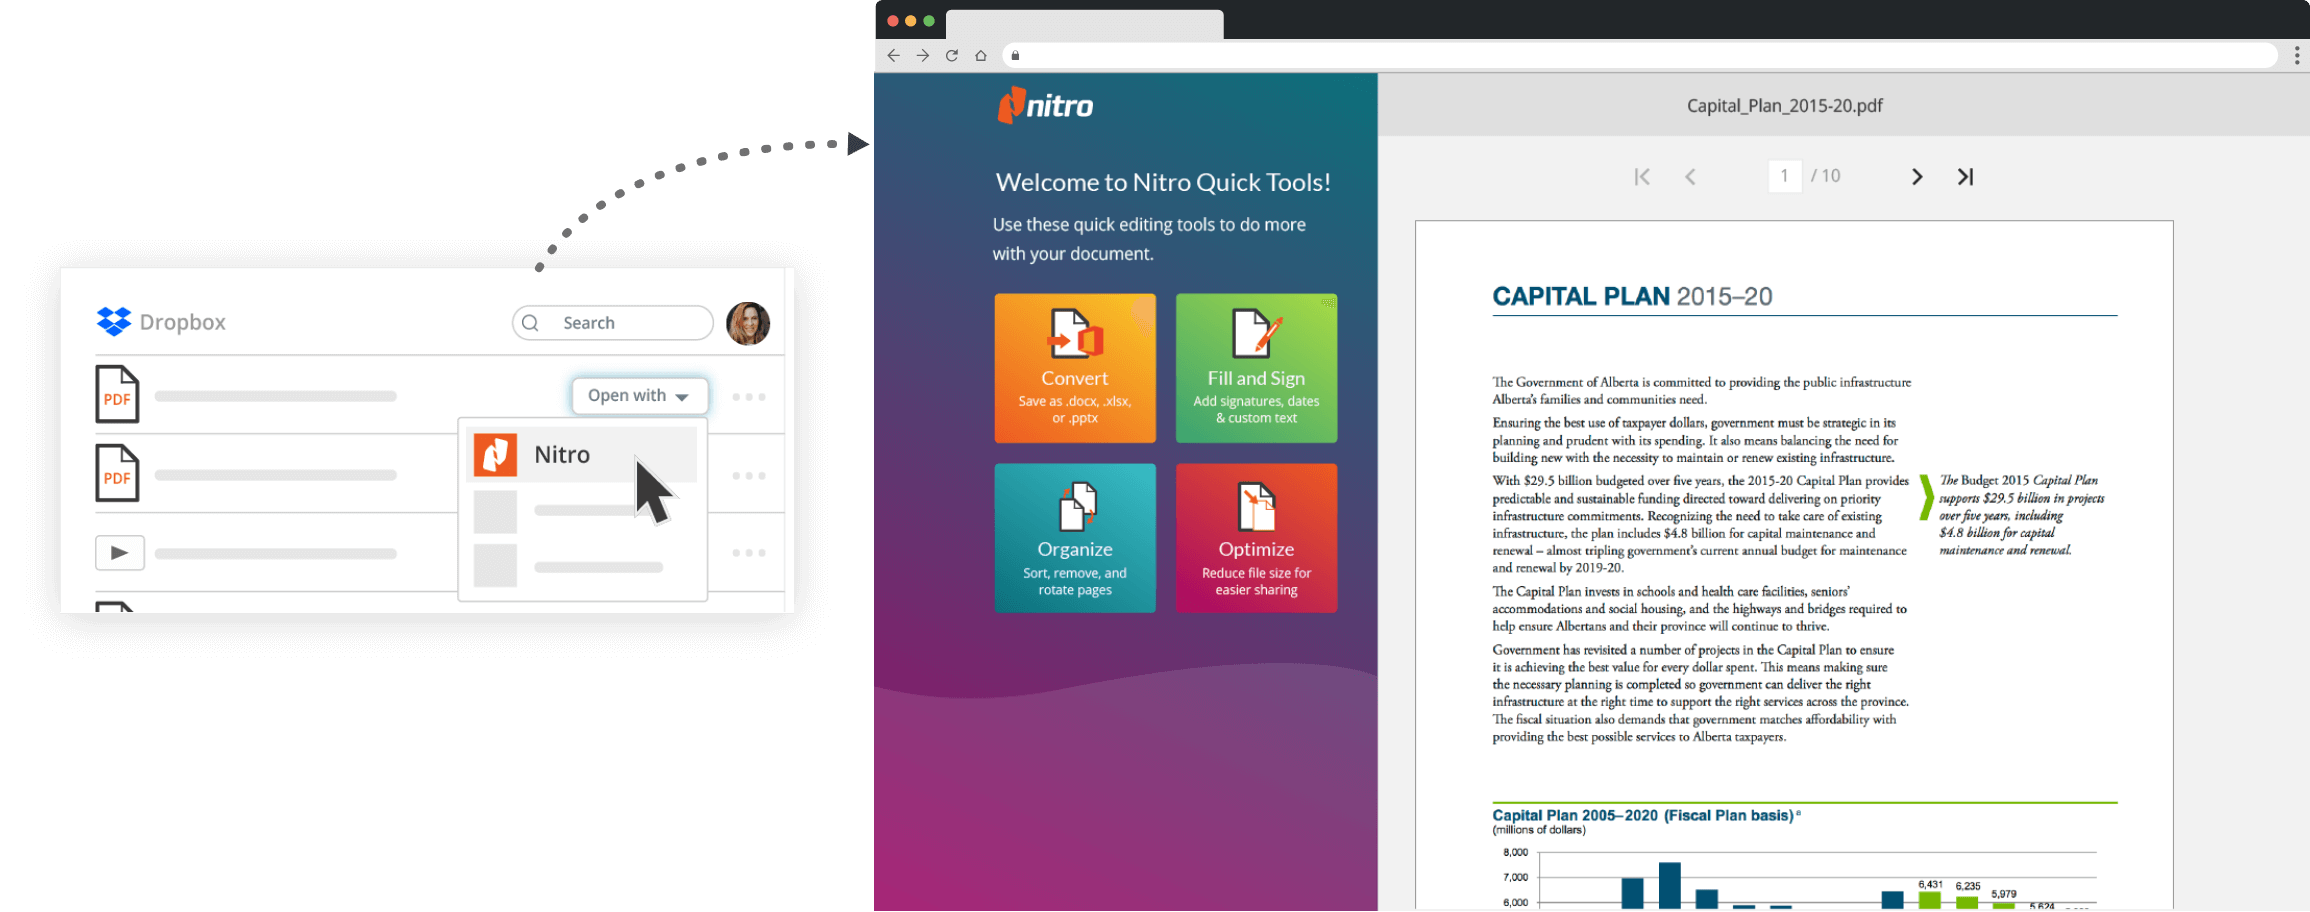Click the Dropbox logo icon
Screen dimensions: 2310x912
(x=114, y=322)
